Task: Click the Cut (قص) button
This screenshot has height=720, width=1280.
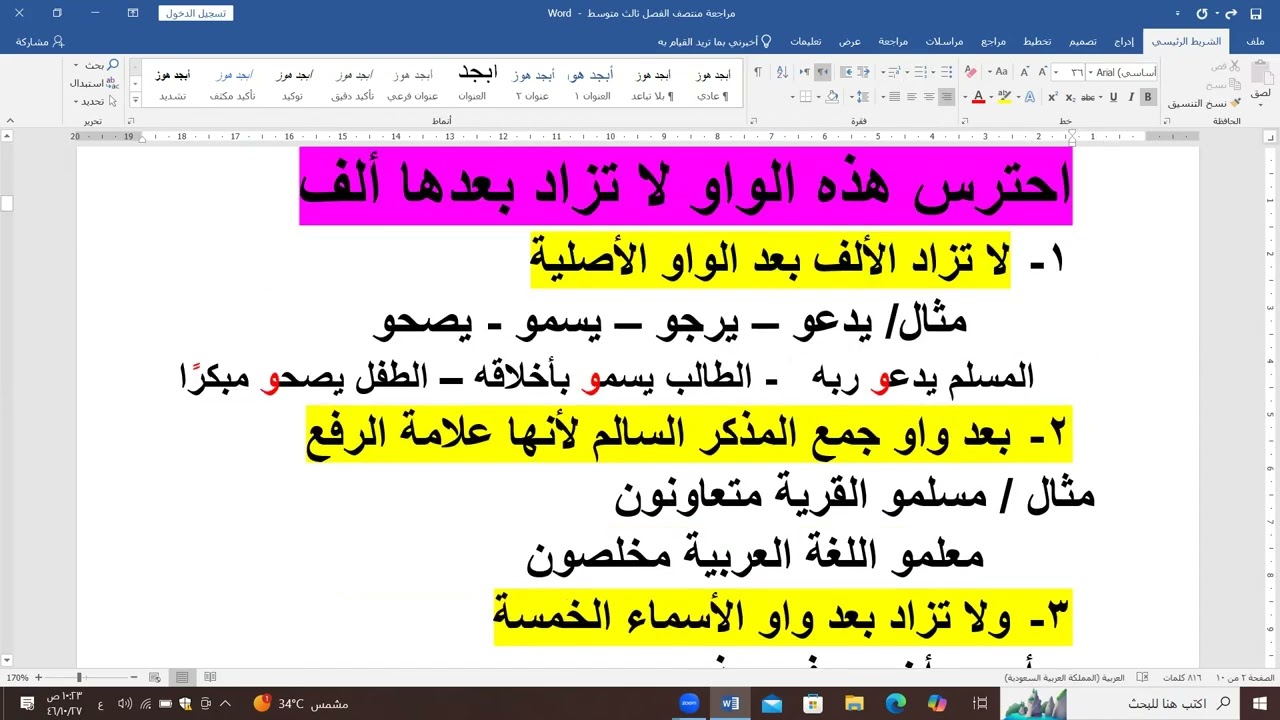Action: tap(1226, 66)
